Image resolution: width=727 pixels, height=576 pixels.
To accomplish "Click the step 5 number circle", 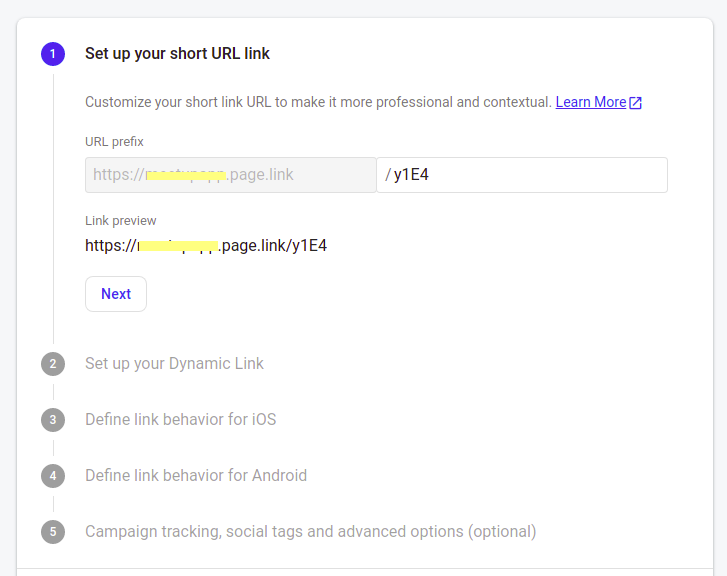I will pos(53,532).
